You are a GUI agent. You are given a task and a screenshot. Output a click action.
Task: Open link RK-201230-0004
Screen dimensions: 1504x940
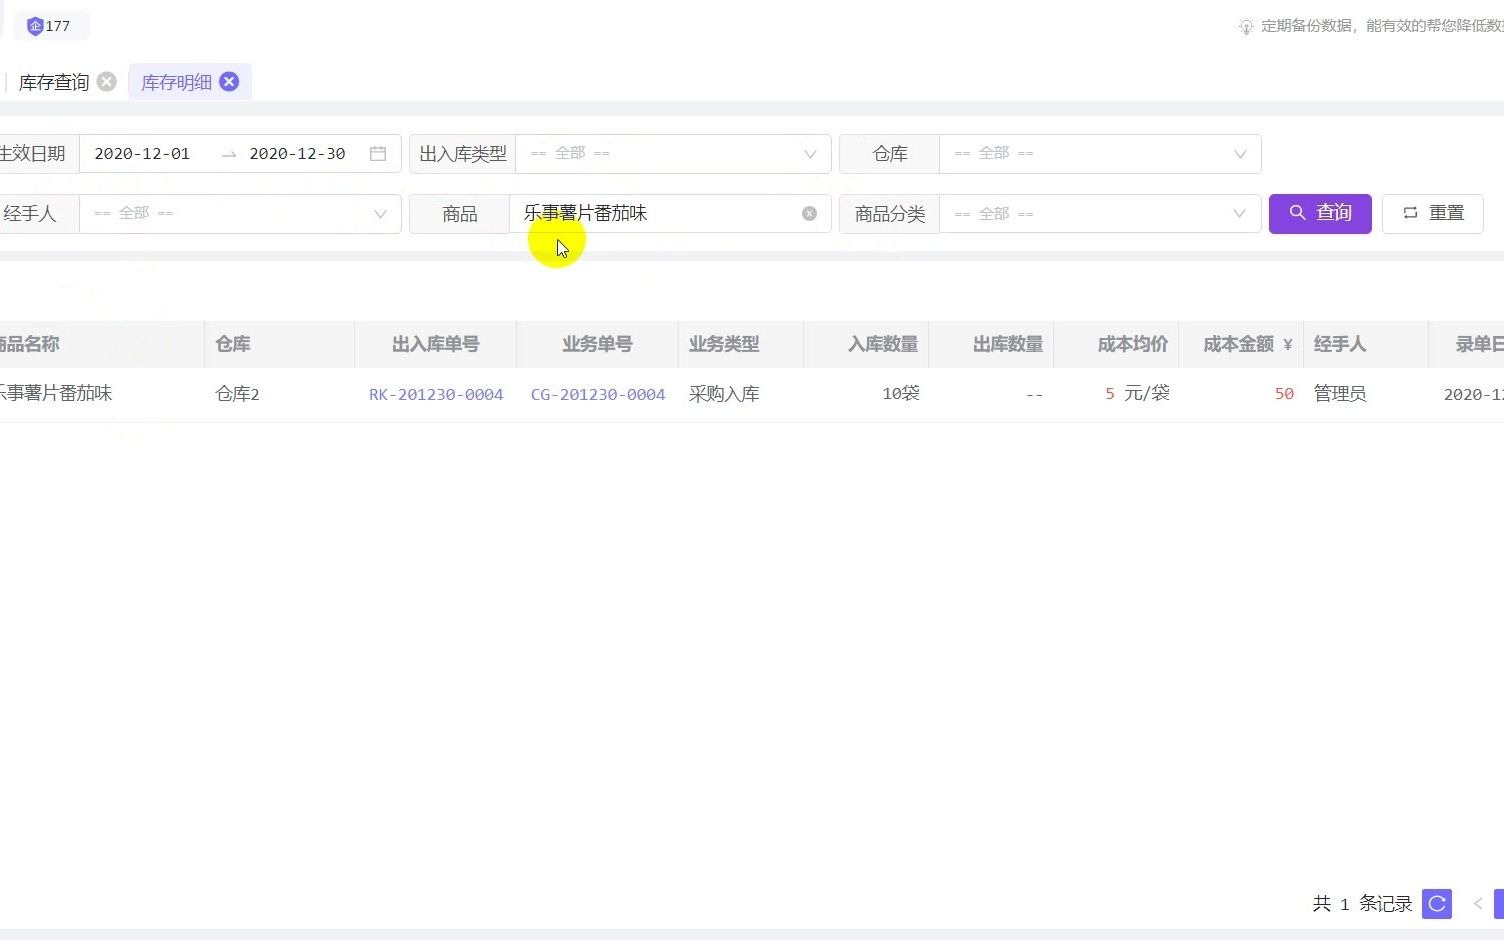pyautogui.click(x=436, y=395)
